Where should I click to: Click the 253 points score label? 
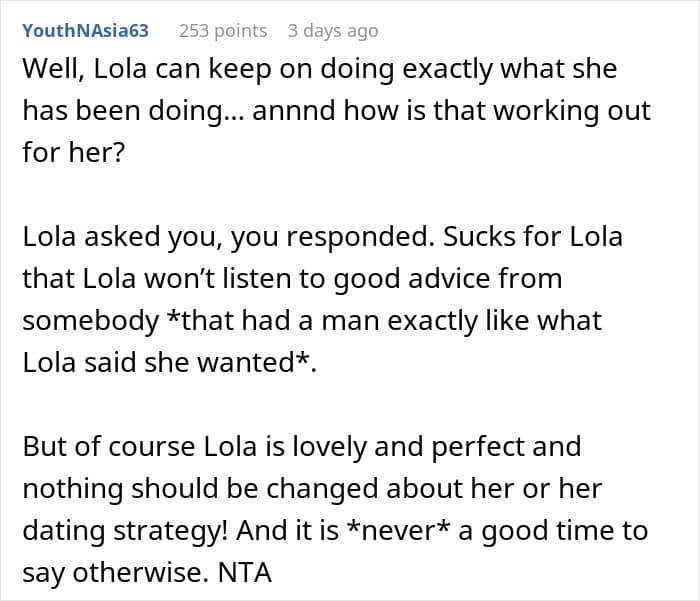[x=223, y=31]
